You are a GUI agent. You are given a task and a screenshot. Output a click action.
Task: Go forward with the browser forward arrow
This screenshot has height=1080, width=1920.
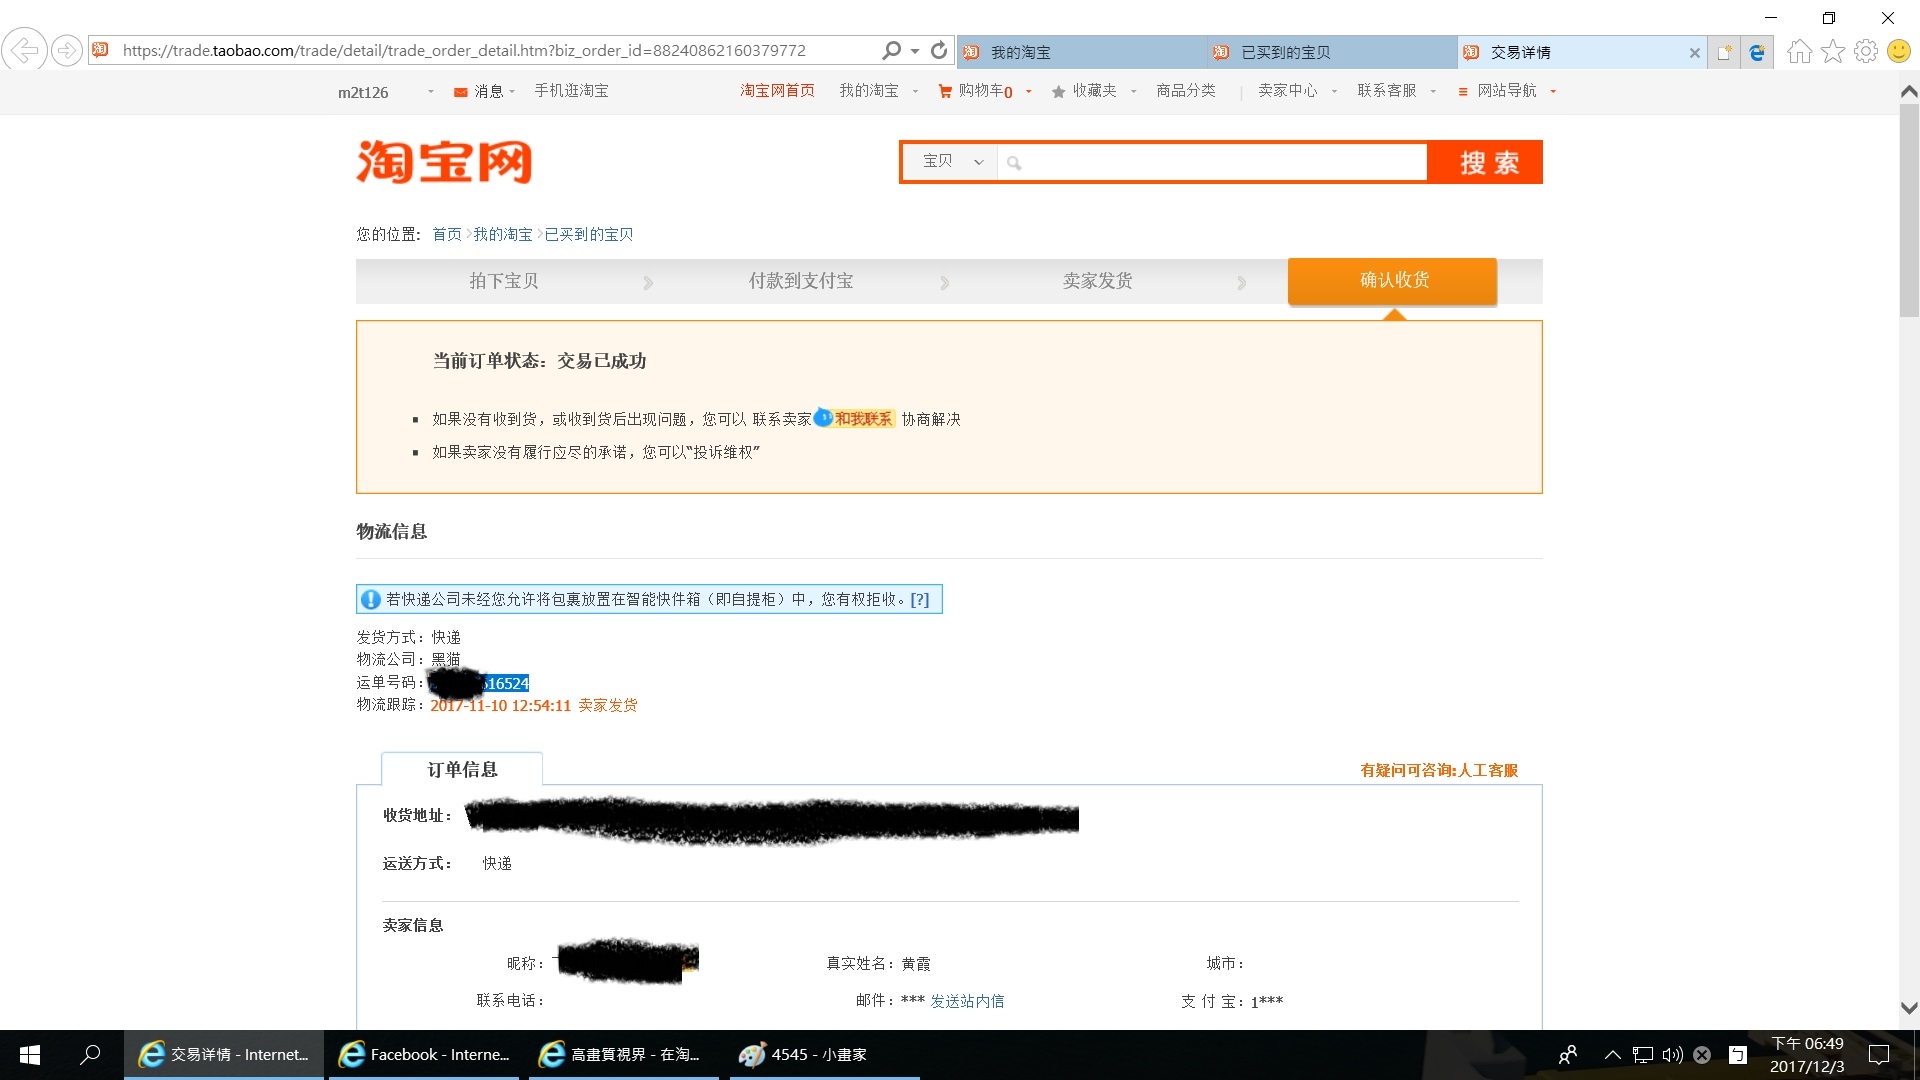click(x=67, y=50)
